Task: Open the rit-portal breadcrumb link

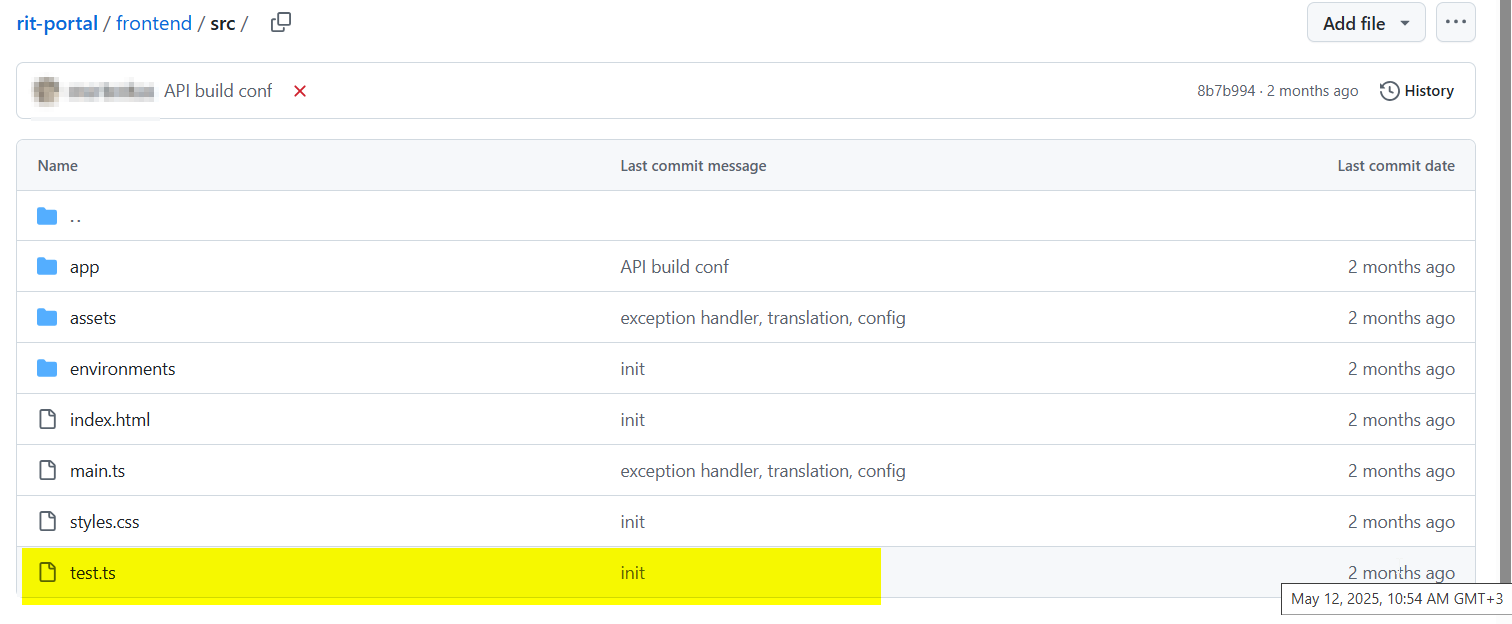Action: pos(57,23)
